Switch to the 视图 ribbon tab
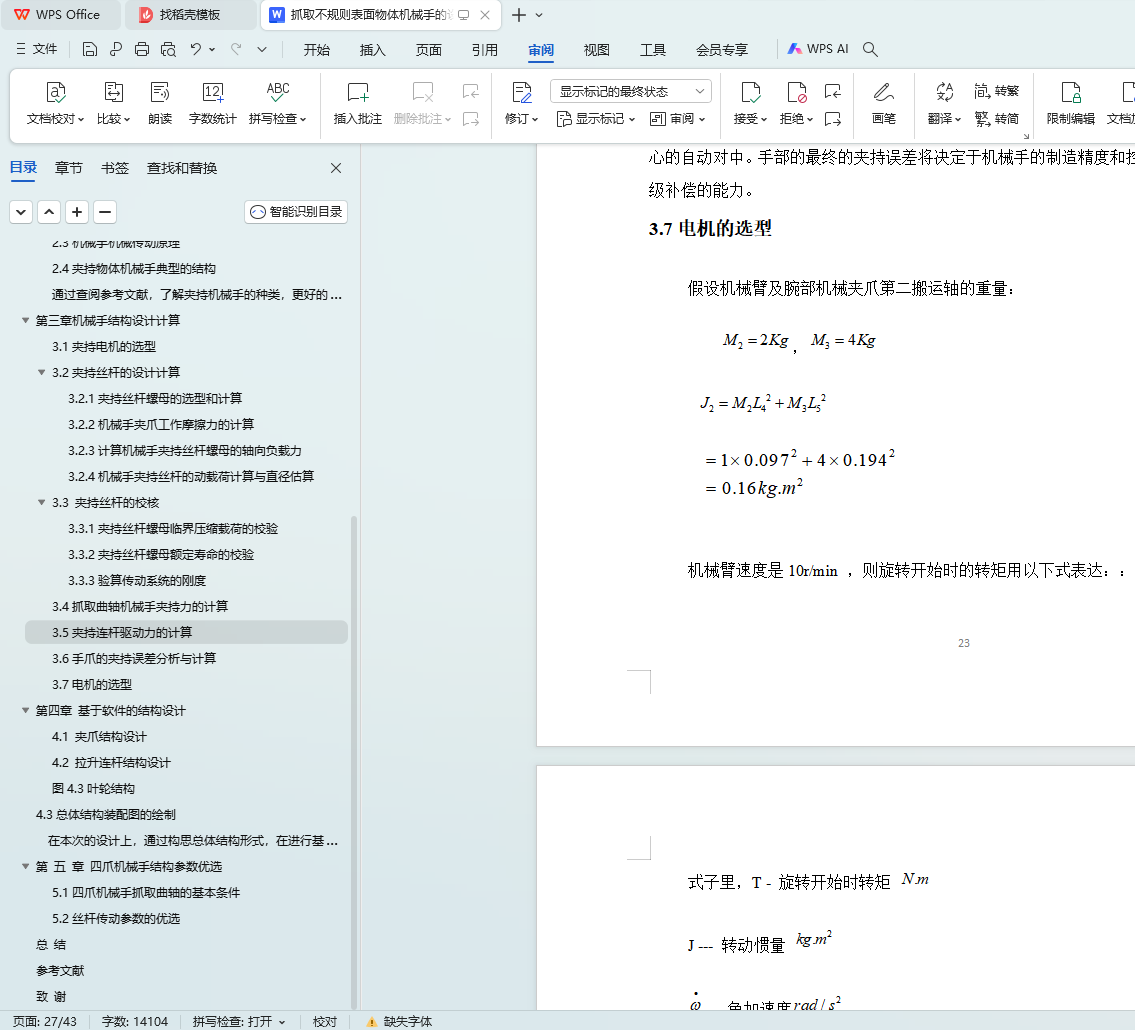 (596, 50)
